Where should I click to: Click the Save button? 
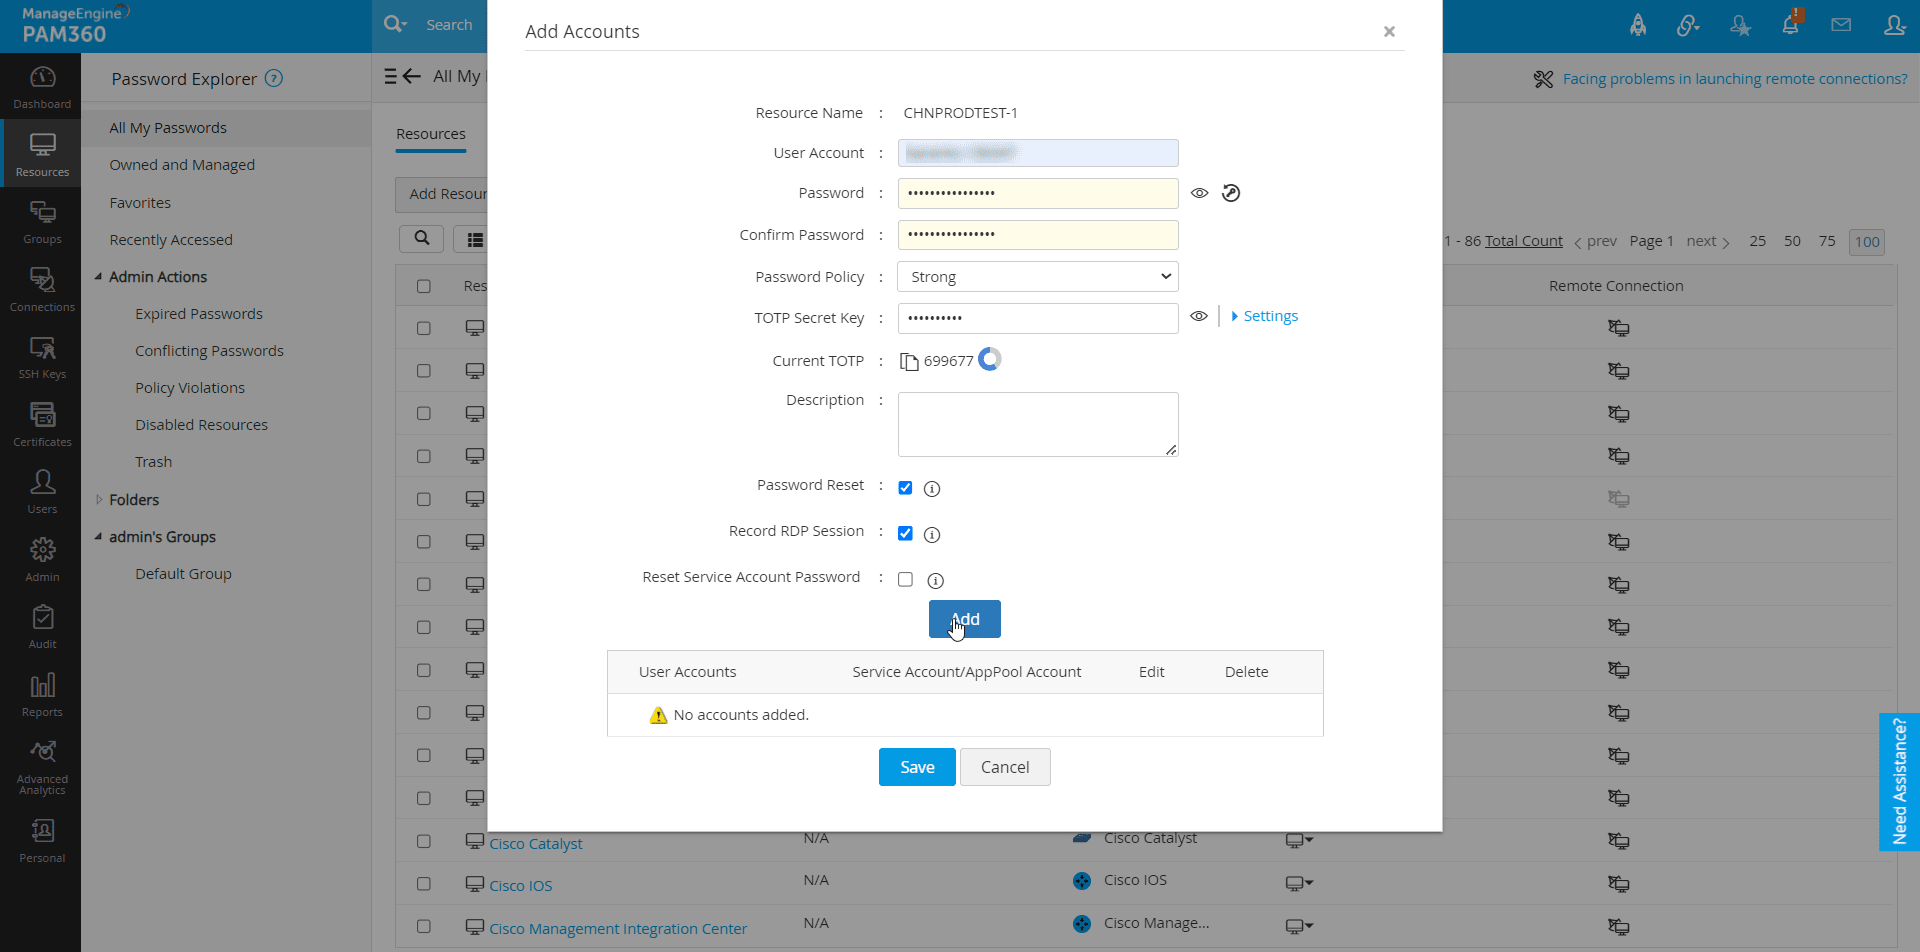click(917, 767)
